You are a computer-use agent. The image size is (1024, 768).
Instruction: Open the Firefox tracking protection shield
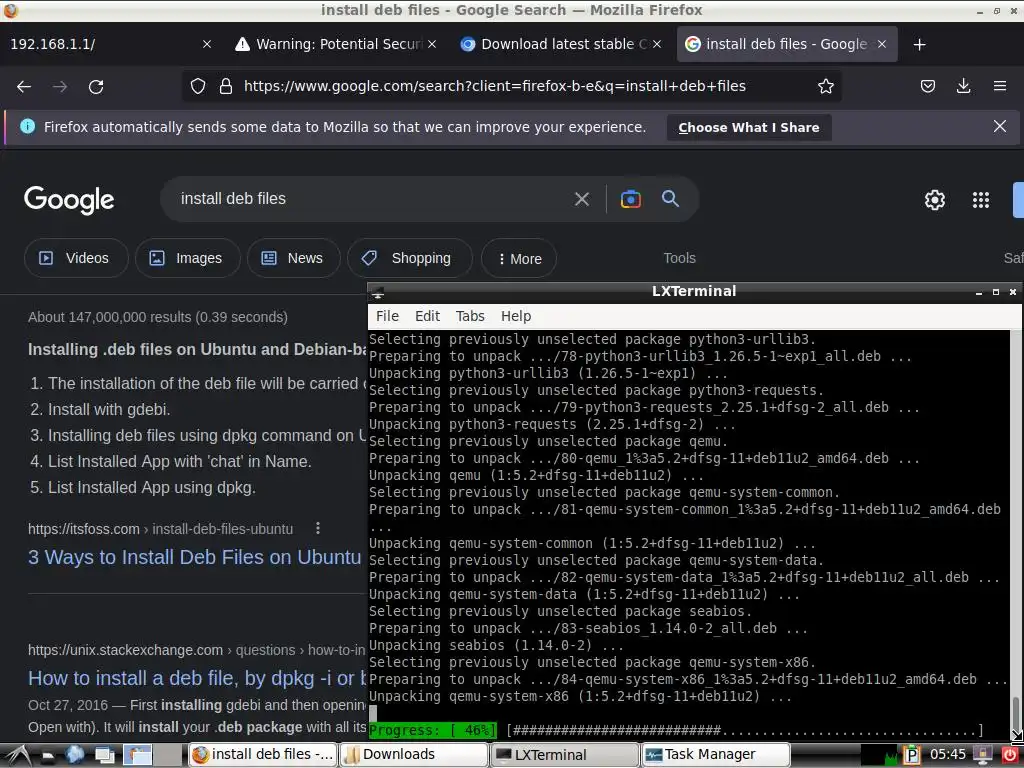[x=198, y=86]
